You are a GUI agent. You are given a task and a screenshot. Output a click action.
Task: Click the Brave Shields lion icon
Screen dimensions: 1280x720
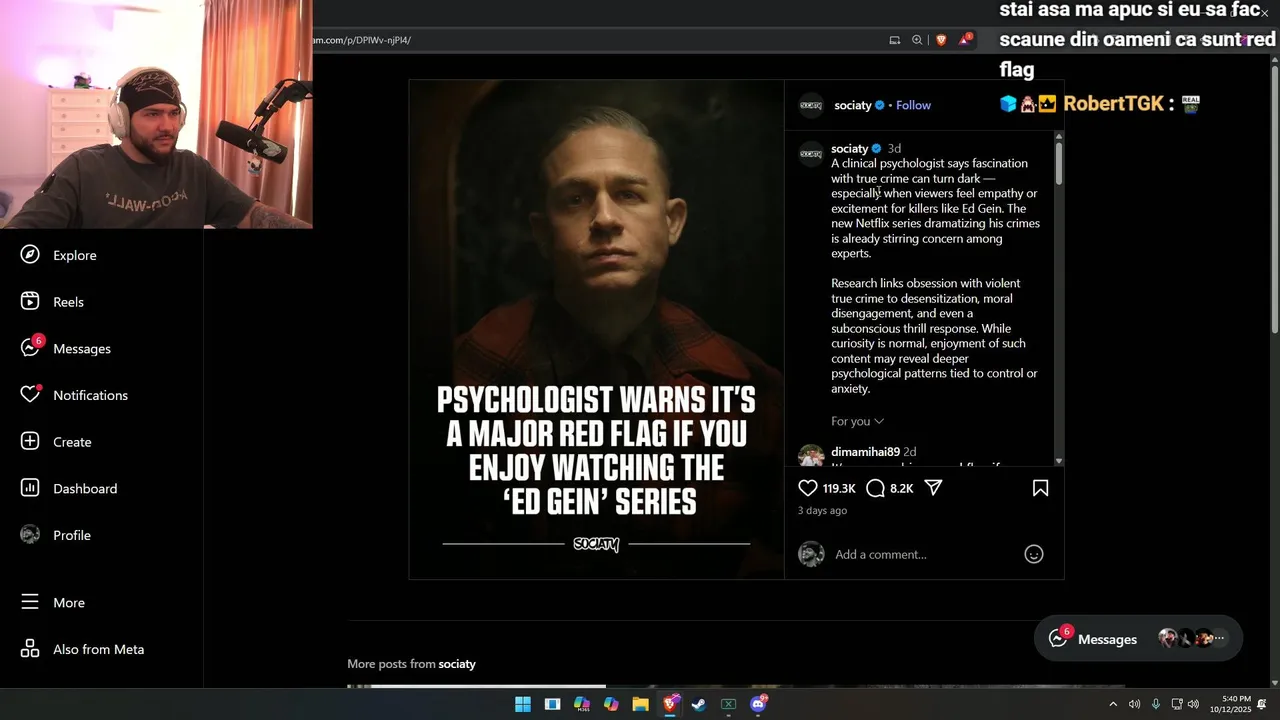[941, 40]
